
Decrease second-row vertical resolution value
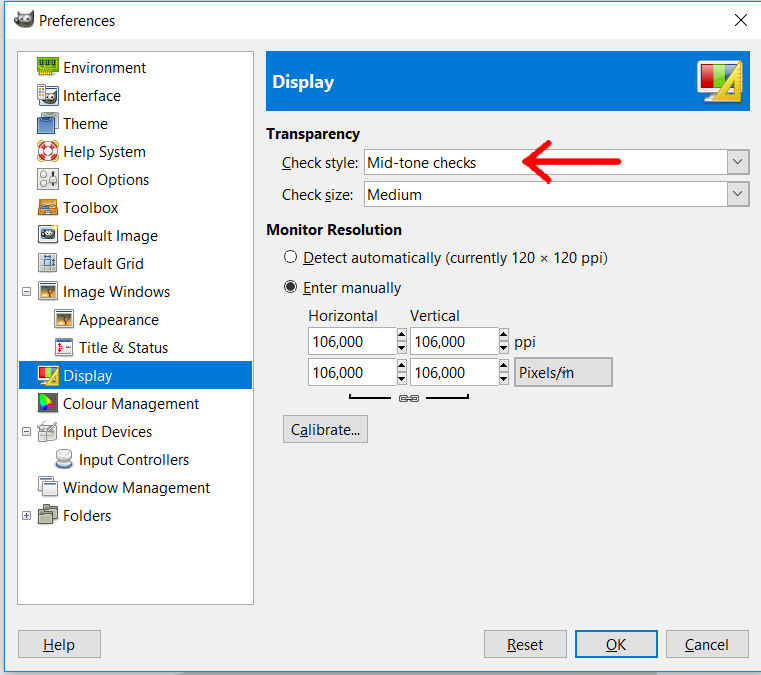[x=503, y=379]
